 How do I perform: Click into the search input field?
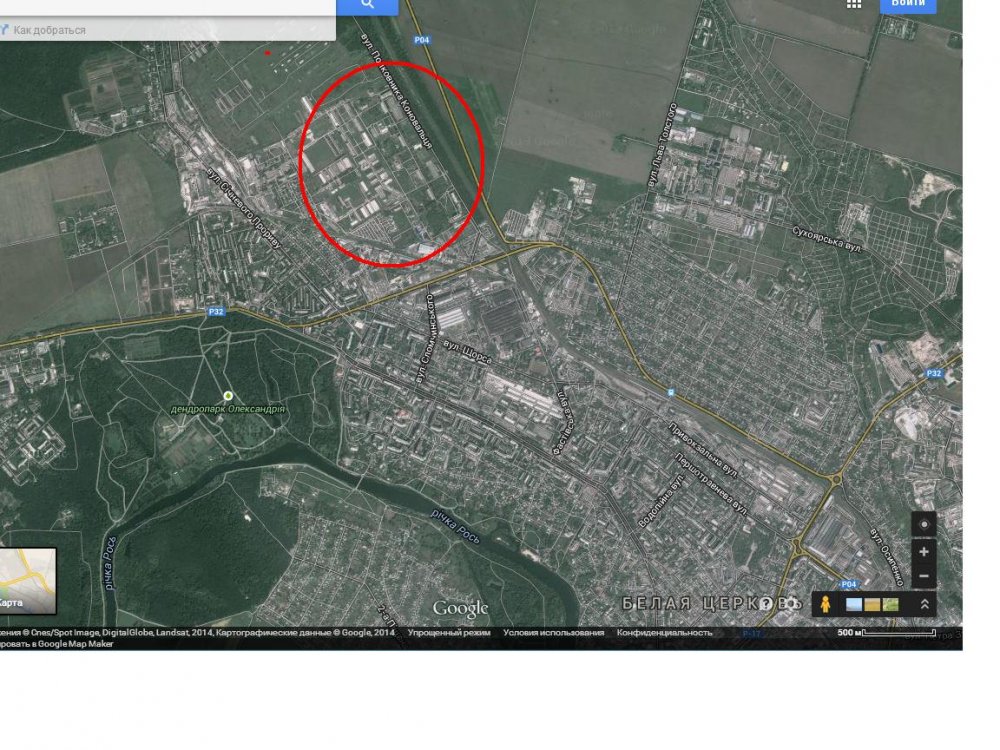(x=168, y=6)
